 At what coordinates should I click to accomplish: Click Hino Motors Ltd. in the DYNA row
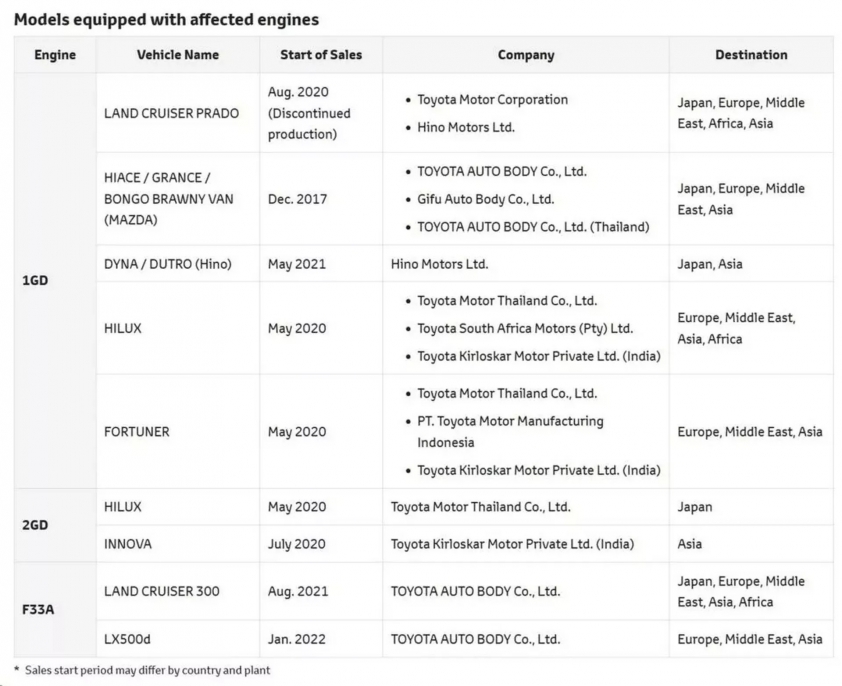click(x=439, y=264)
